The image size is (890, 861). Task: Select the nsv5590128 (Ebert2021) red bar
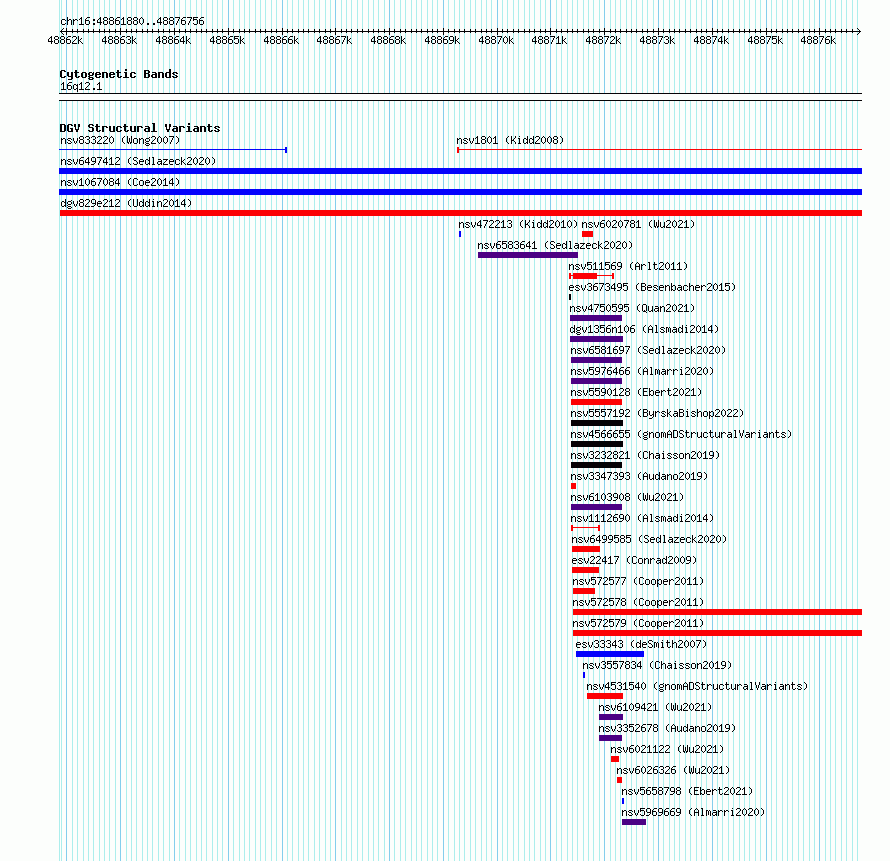[x=597, y=402]
